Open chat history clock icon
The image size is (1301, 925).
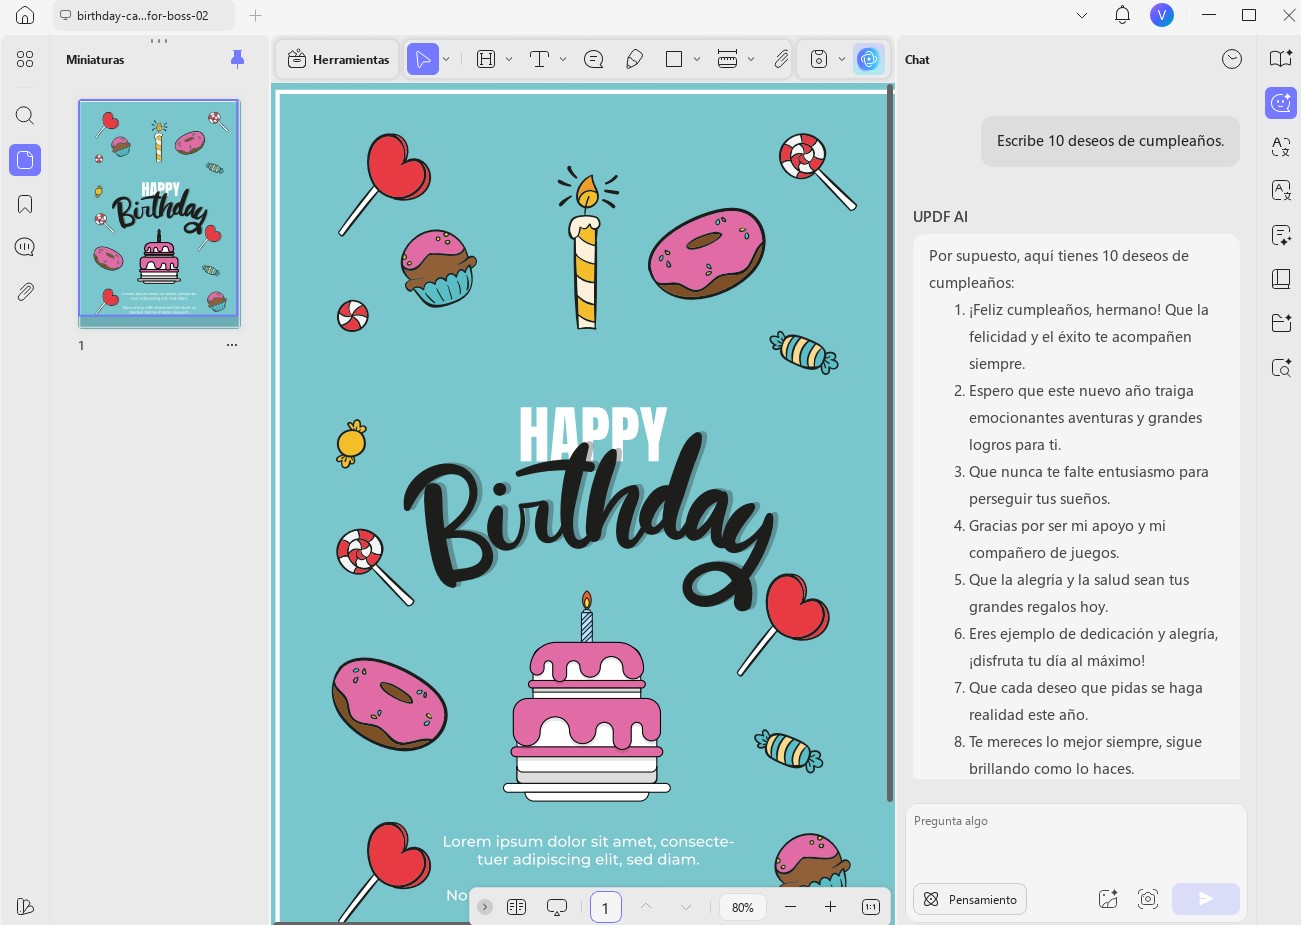point(1232,60)
